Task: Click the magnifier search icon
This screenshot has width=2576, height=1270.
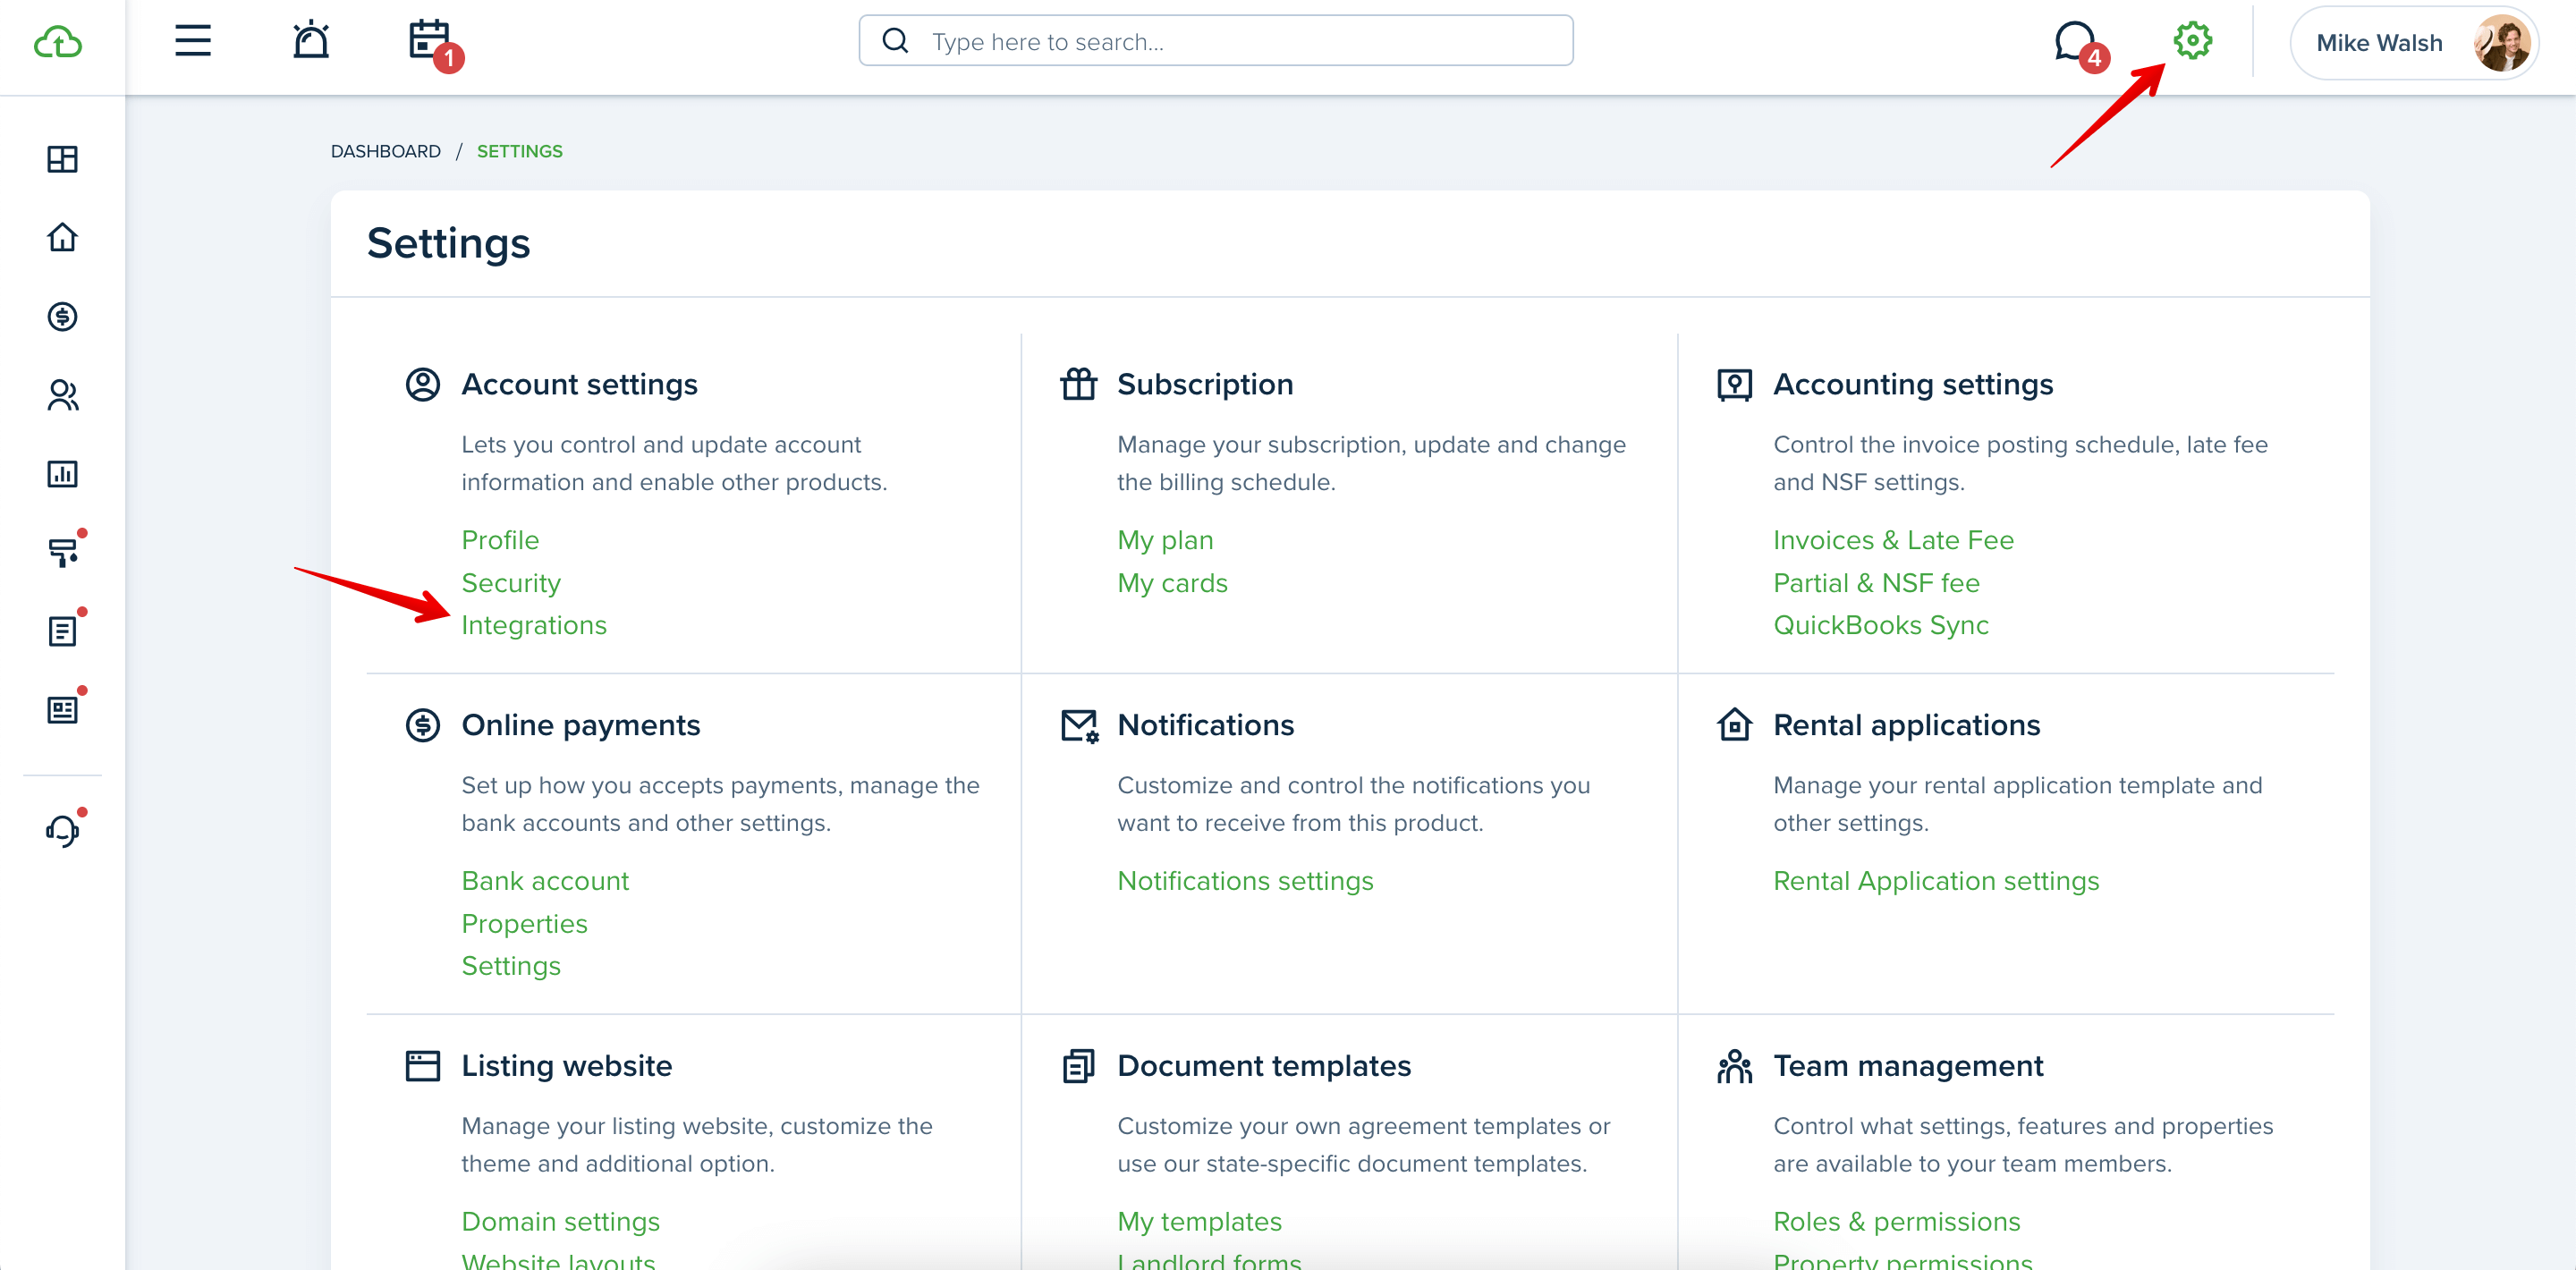Action: pos(895,41)
